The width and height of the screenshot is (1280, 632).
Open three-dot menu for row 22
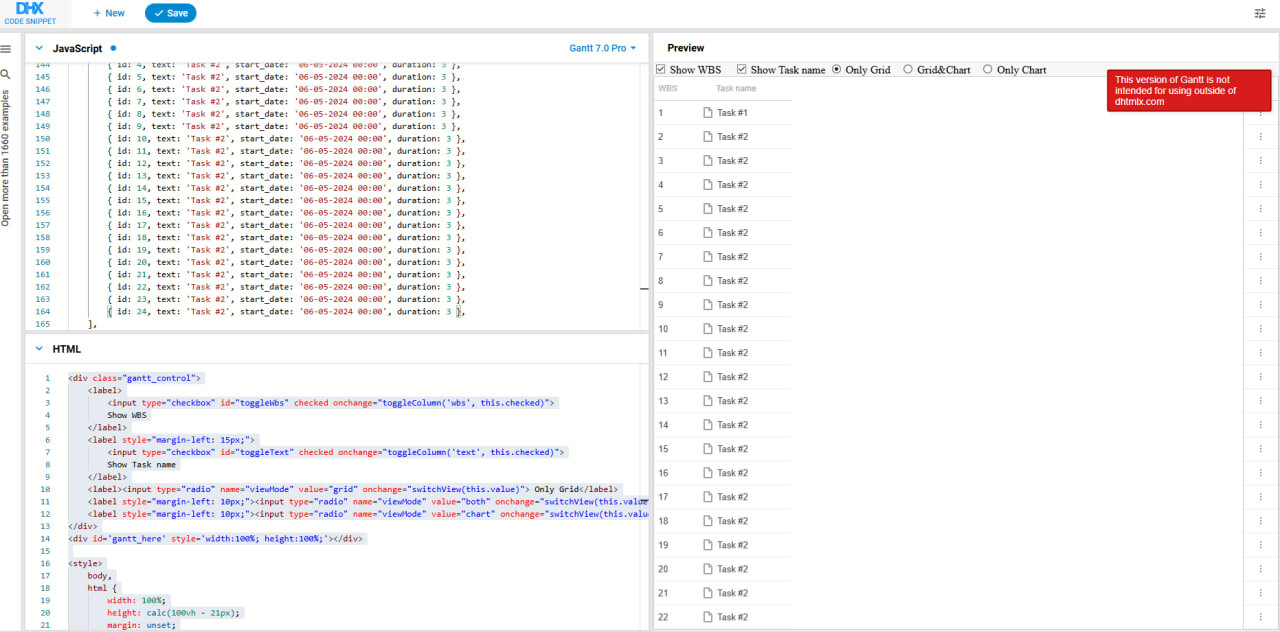tap(1260, 617)
